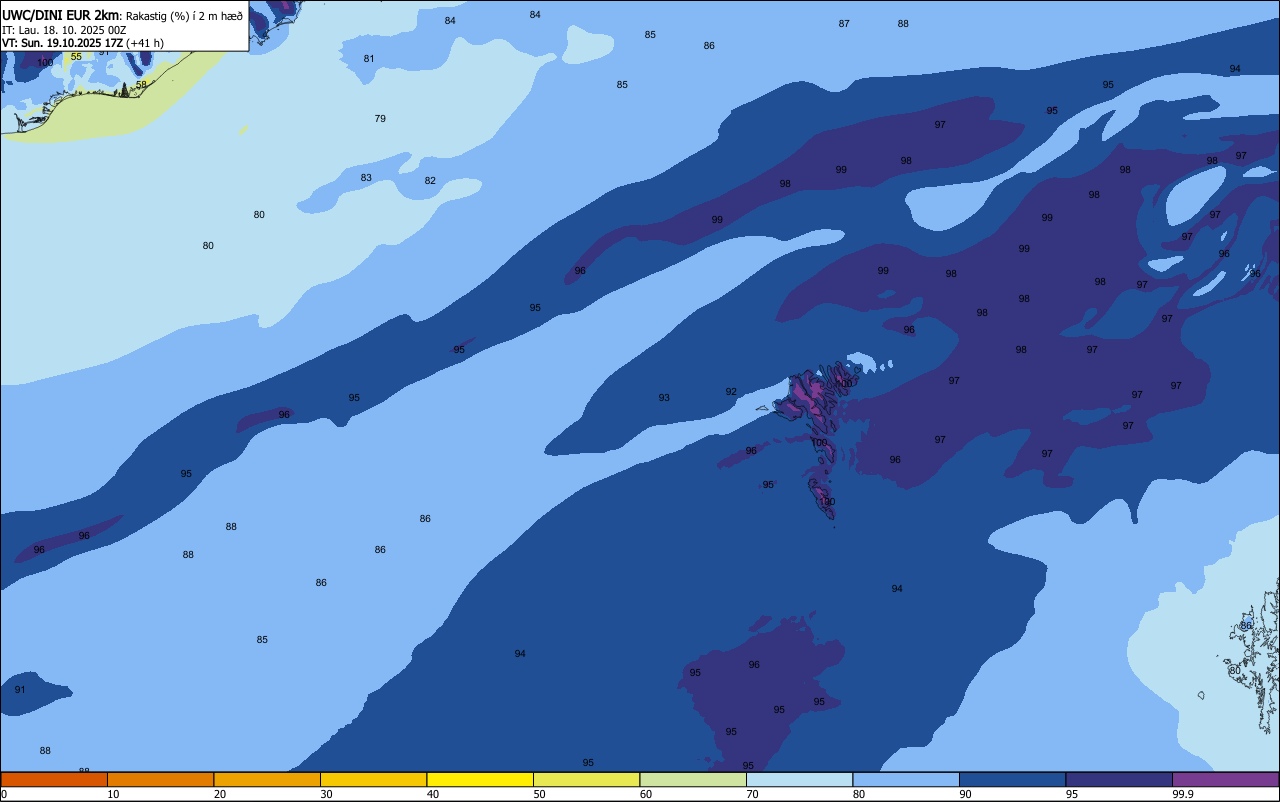The image size is (1280, 802).
Task: Click the legend tick label 30
Action: click(326, 794)
